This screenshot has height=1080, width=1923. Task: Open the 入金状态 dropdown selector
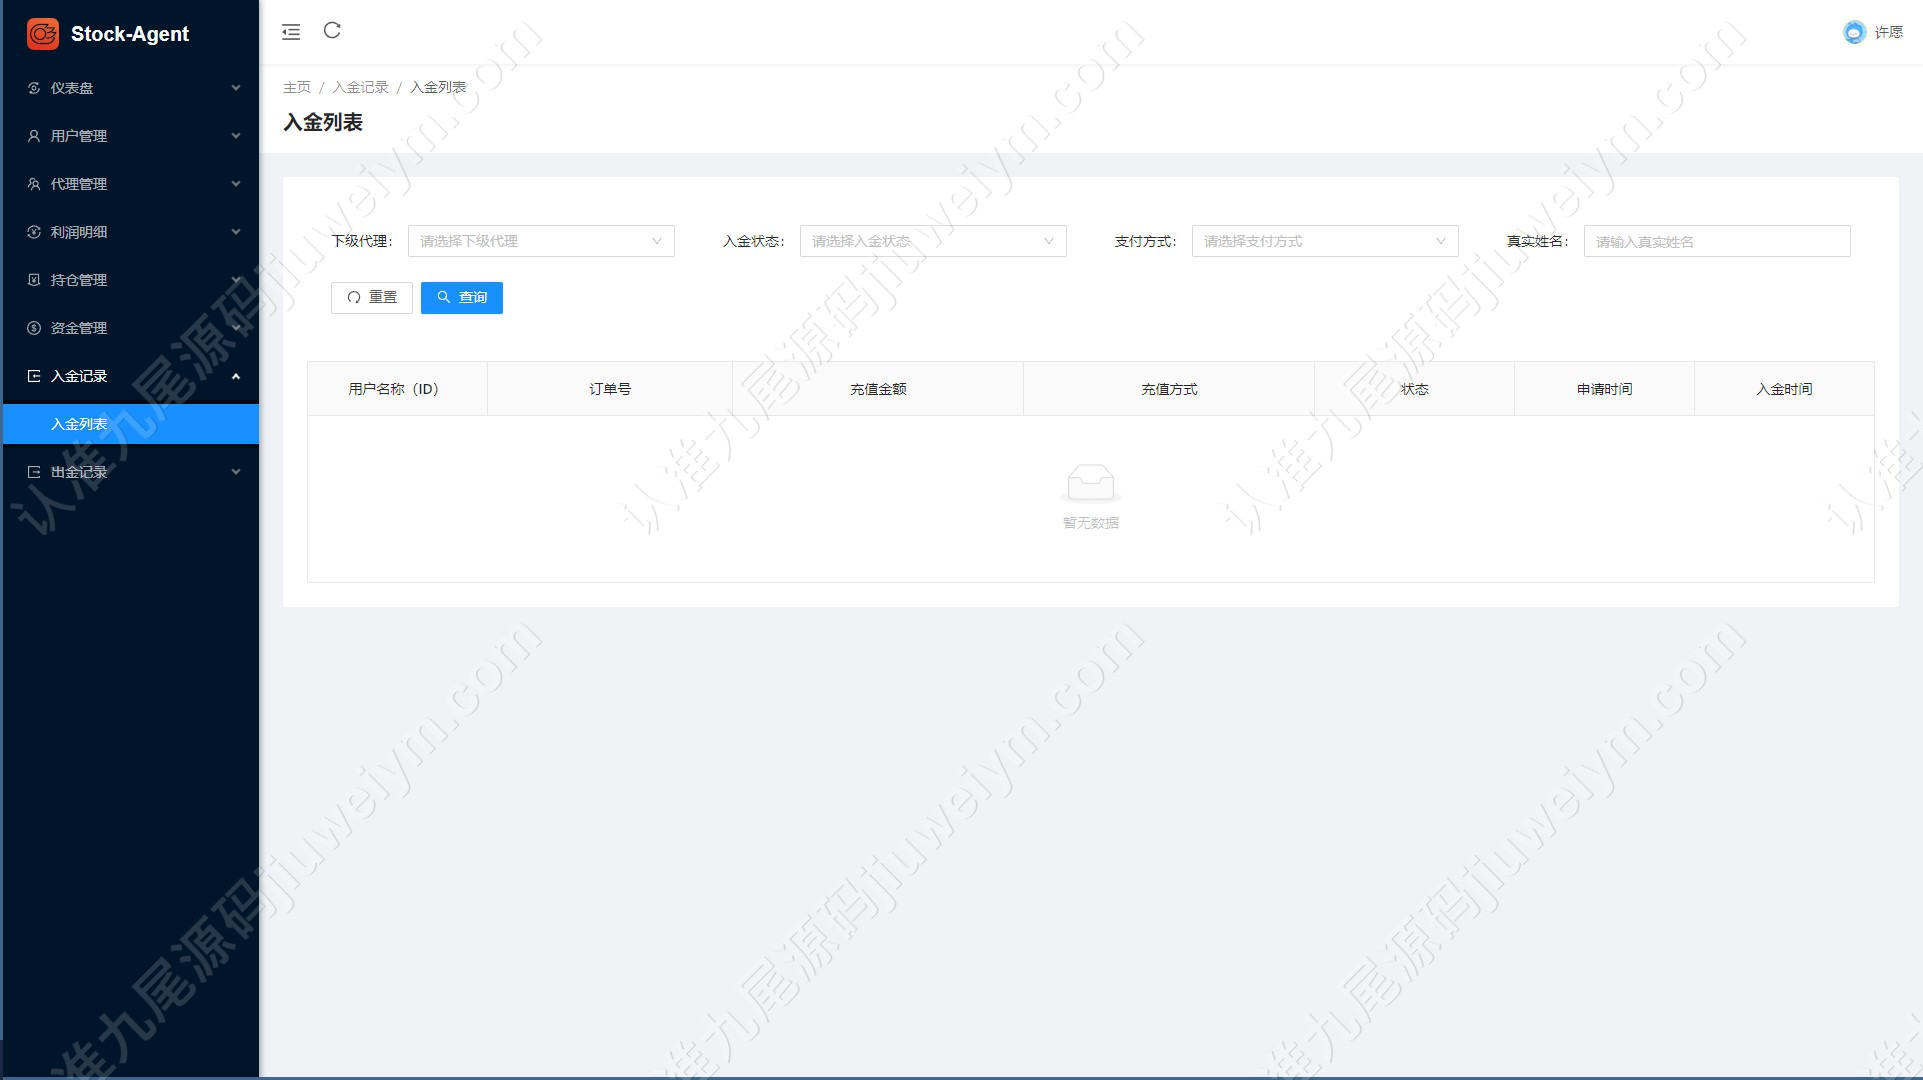pyautogui.click(x=933, y=241)
